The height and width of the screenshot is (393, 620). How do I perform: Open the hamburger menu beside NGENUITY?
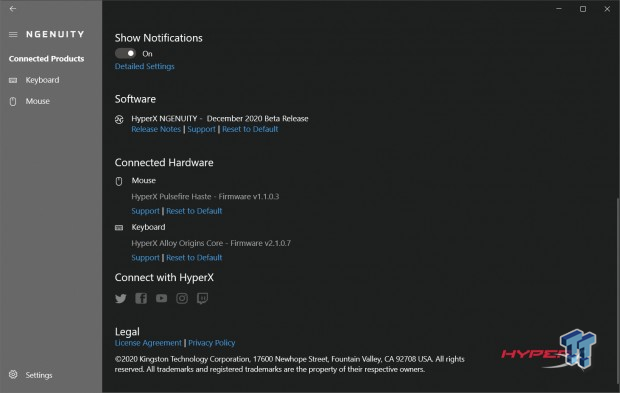point(13,34)
